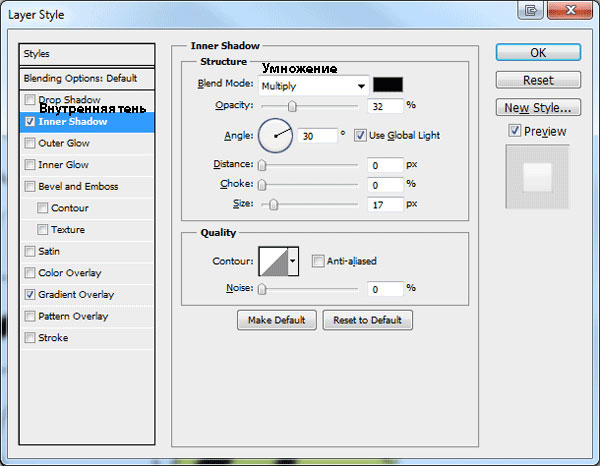Toggle Use Global Light checkbox
This screenshot has width=600, height=466.
point(360,135)
